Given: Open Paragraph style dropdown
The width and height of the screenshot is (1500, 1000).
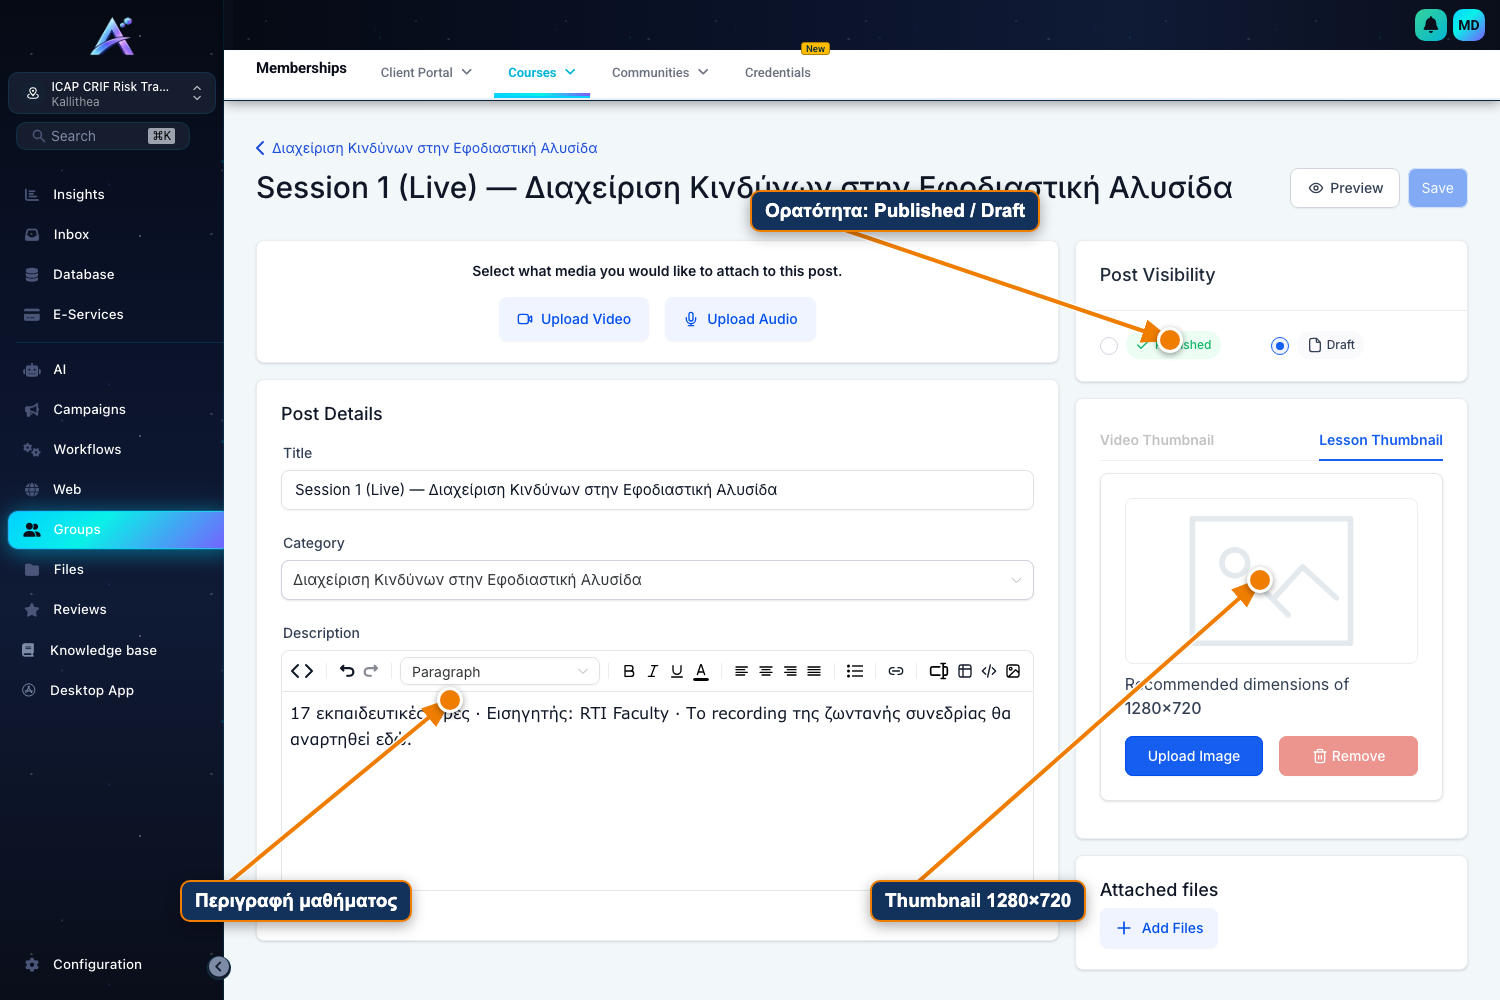Looking at the screenshot, I should click(500, 671).
